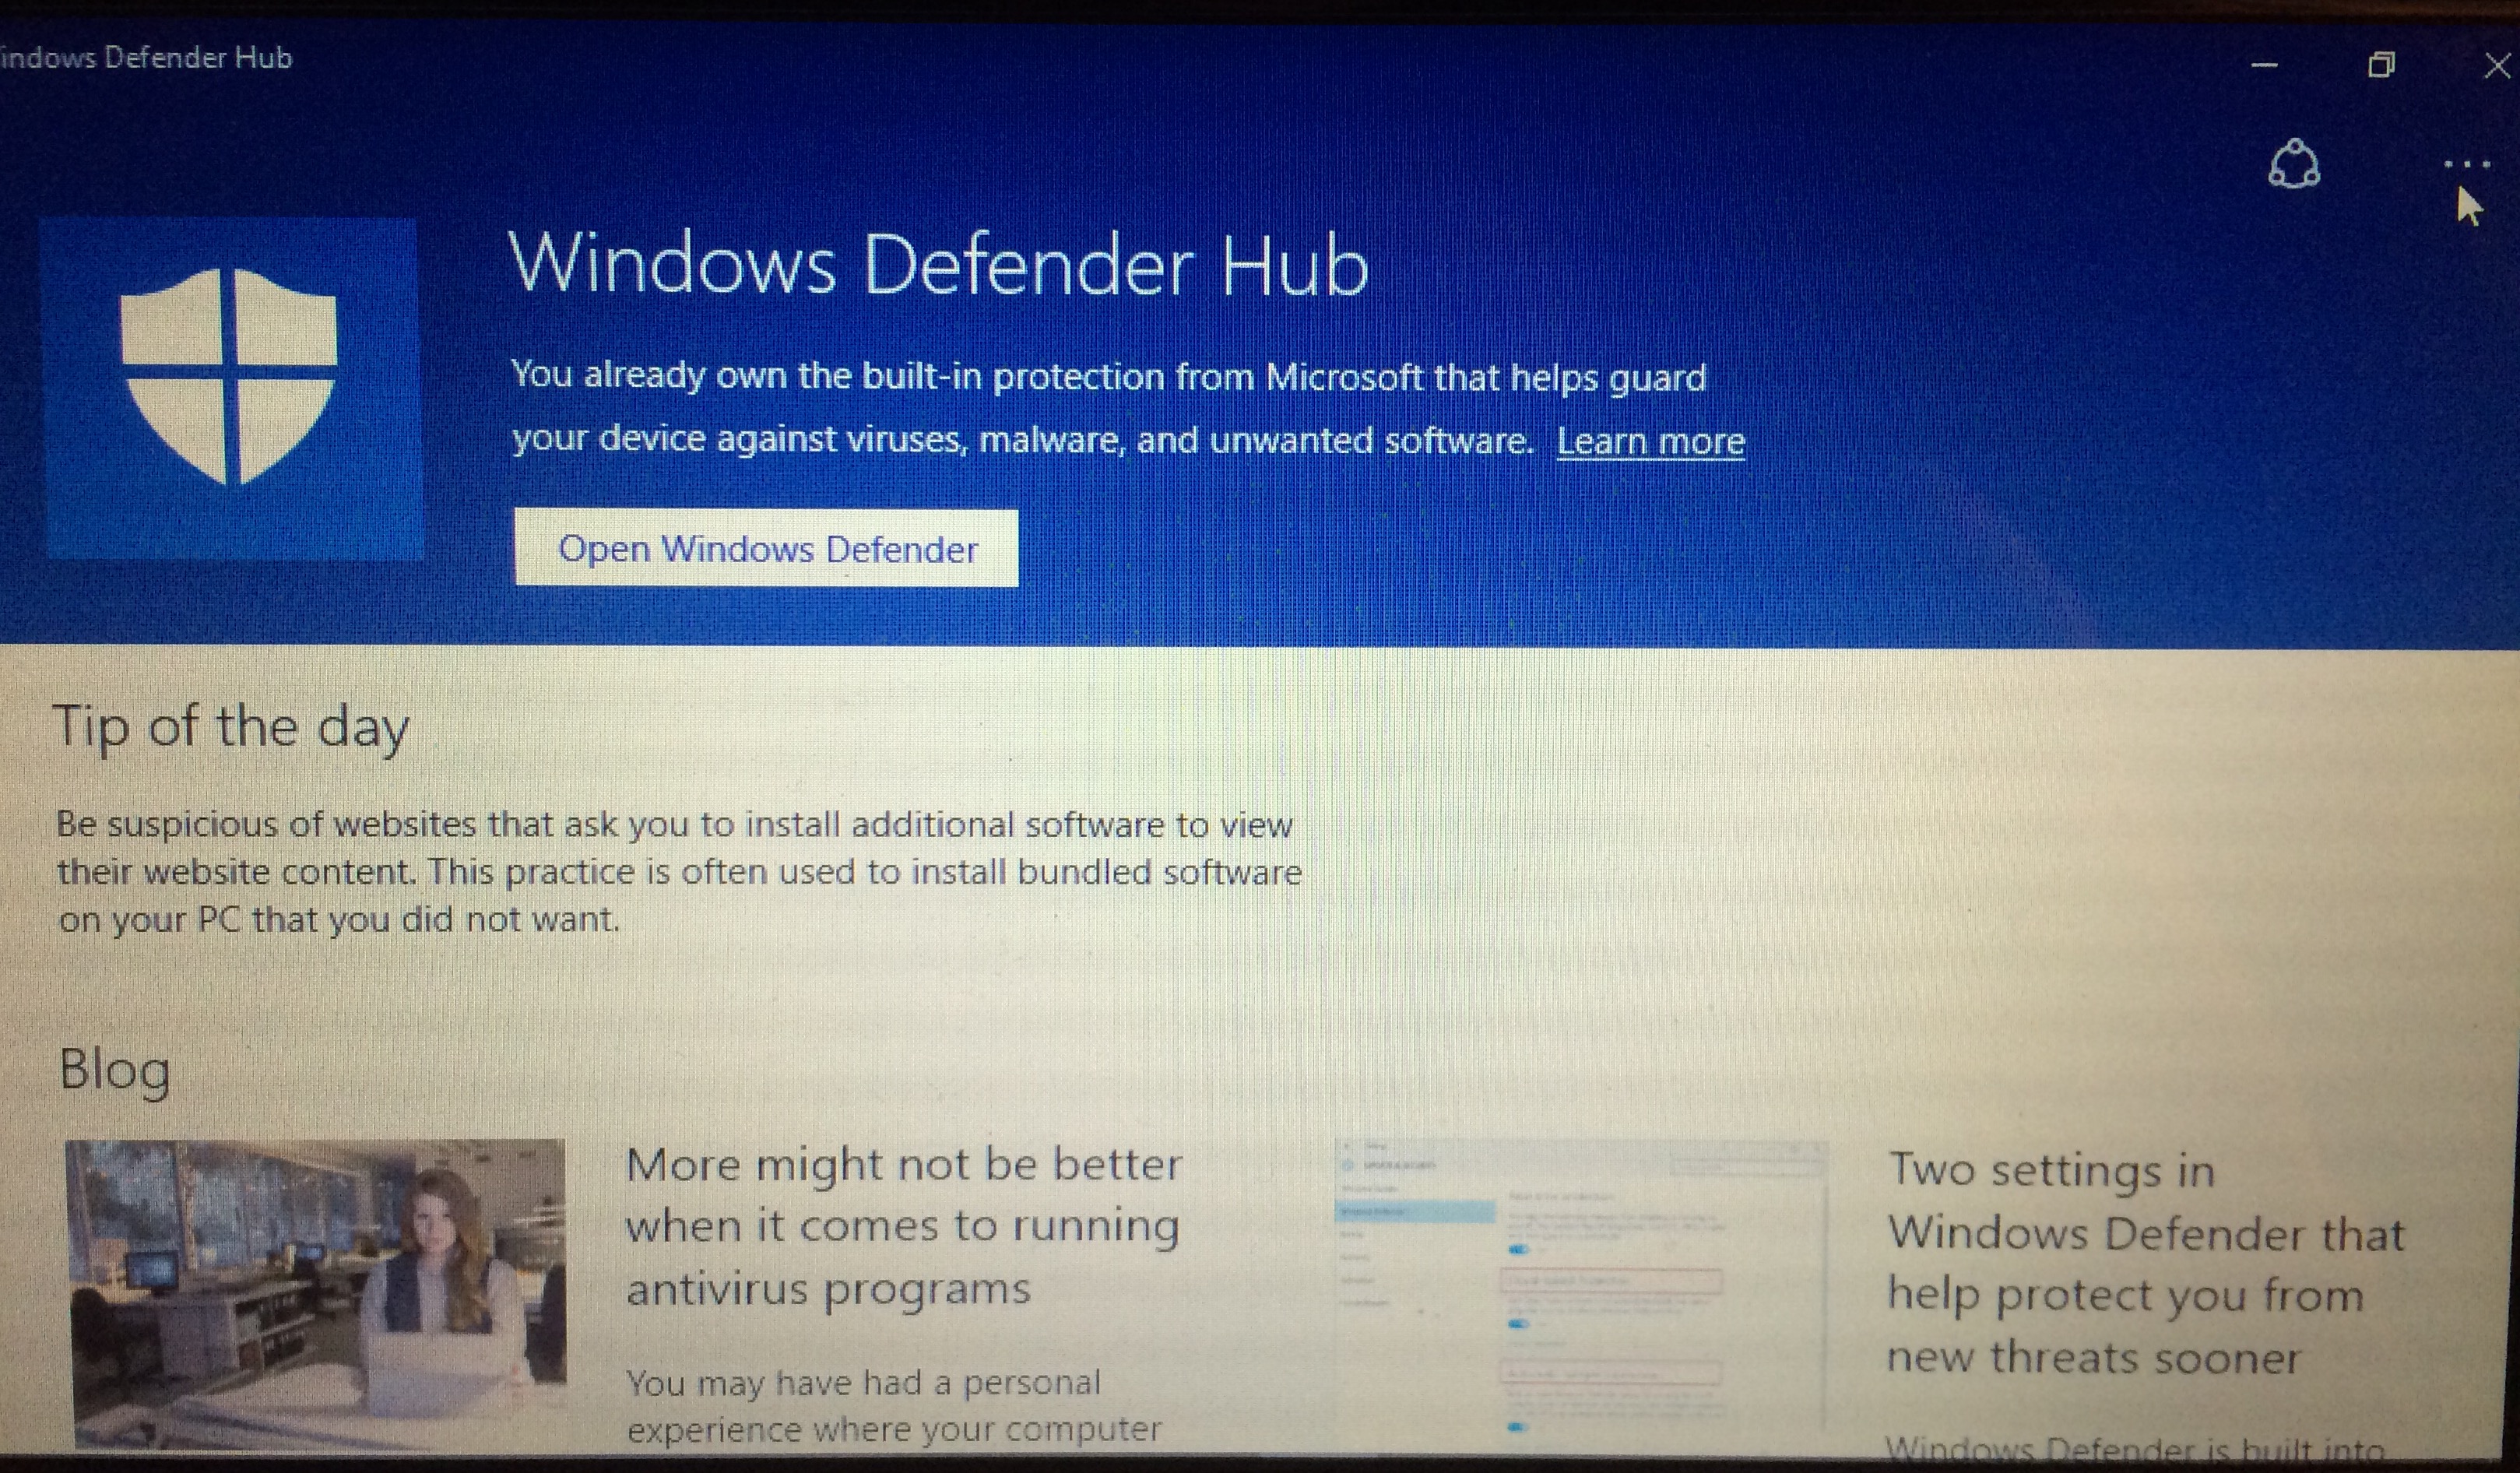Click the Blog section heading
Image resolution: width=2520 pixels, height=1473 pixels.
(115, 1069)
